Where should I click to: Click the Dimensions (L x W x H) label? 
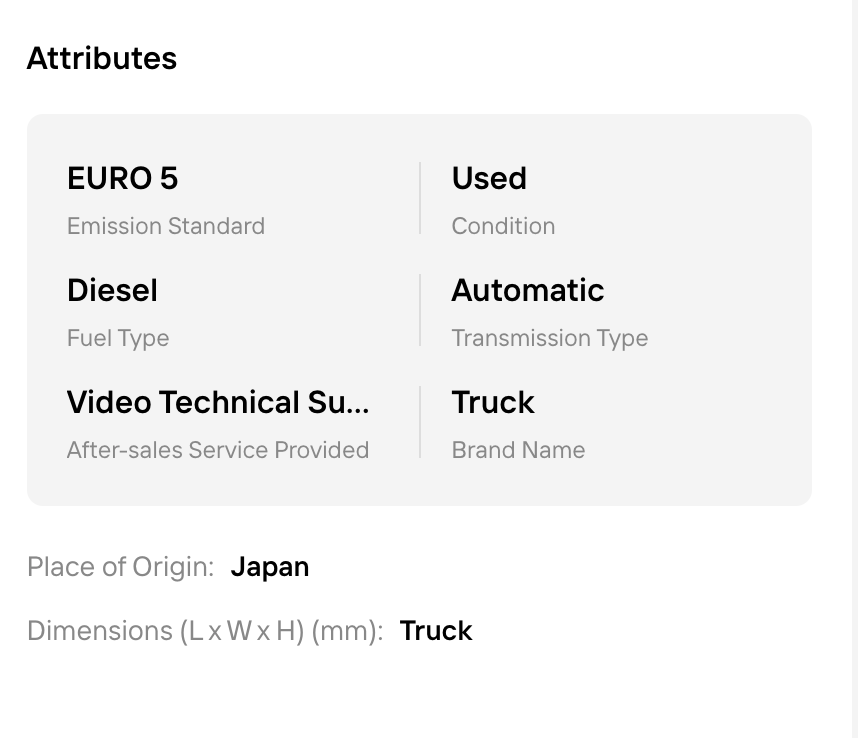coord(205,631)
